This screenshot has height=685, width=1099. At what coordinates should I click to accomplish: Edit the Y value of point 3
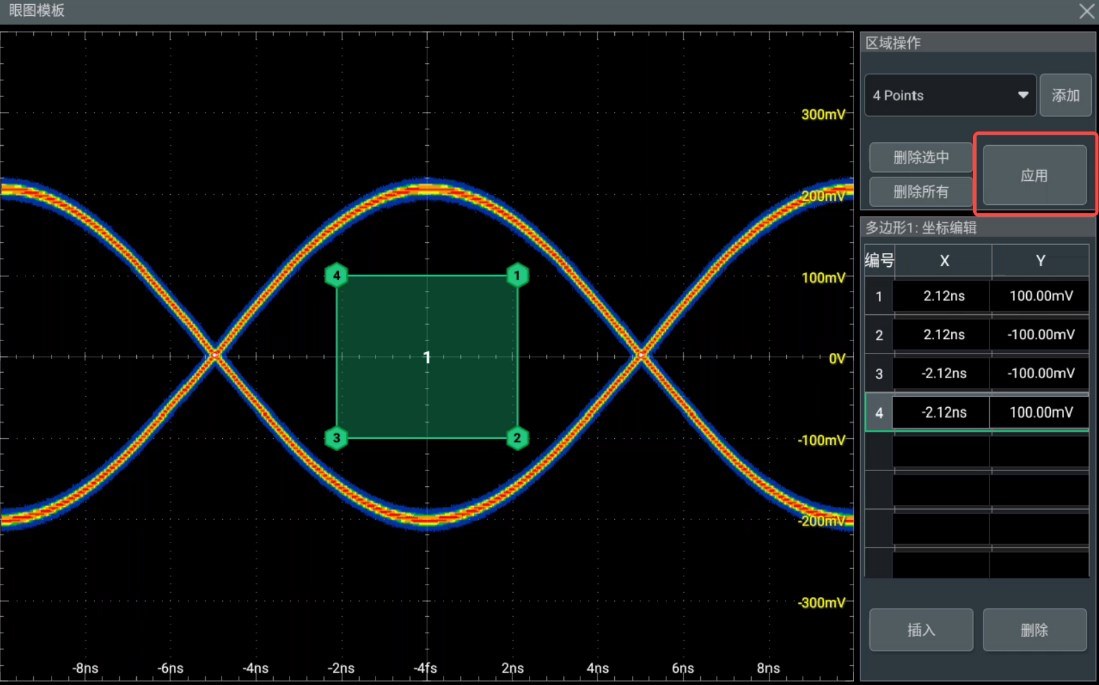(x=1040, y=373)
